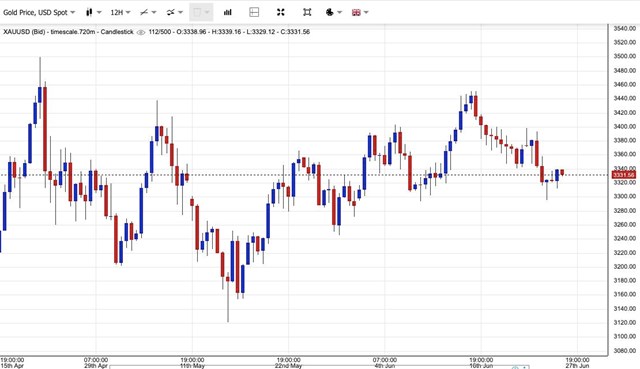This screenshot has width=640, height=369.
Task: Click the 27th Jun 19:00:00 time label
Action: [577, 363]
